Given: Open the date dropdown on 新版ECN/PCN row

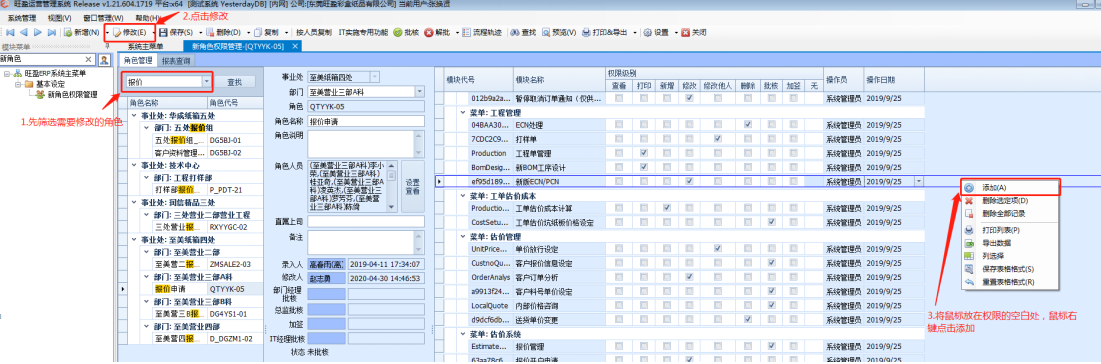Looking at the screenshot, I should click(918, 181).
